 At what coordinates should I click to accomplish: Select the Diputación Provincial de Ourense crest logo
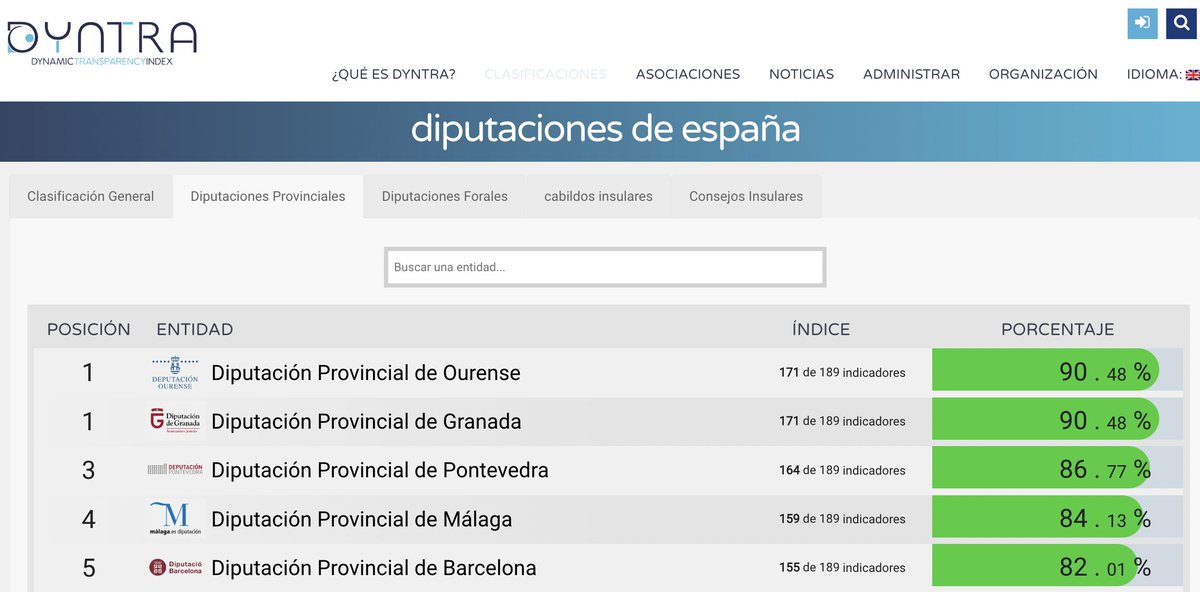click(x=175, y=371)
